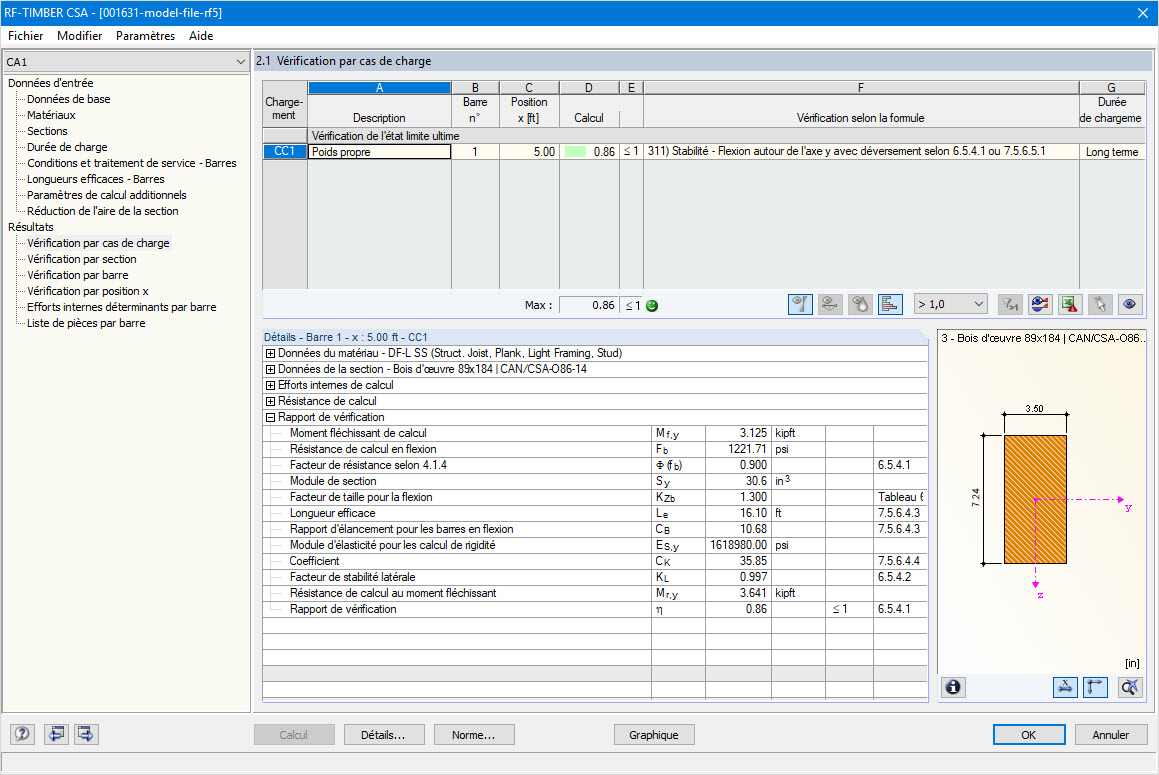This screenshot has height=775, width=1159.
Task: Toggle the highlighted bar diagram display icon
Action: coord(890,304)
